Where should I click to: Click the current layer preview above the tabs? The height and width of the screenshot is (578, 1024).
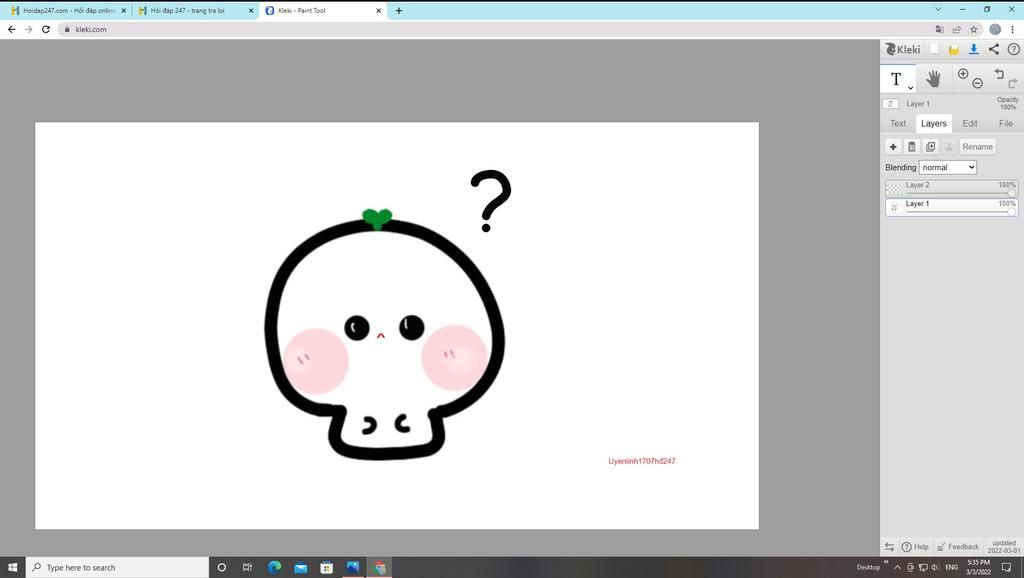(x=891, y=104)
